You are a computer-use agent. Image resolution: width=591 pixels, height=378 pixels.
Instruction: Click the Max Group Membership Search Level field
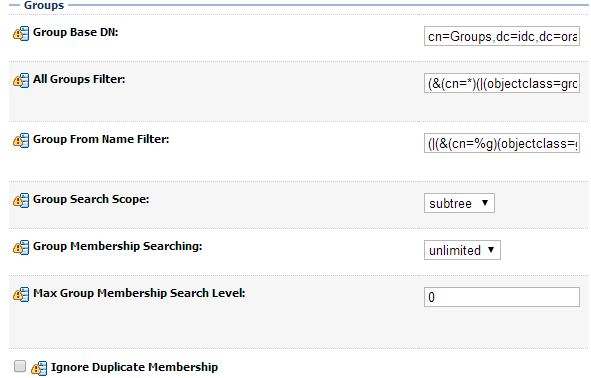(x=502, y=297)
